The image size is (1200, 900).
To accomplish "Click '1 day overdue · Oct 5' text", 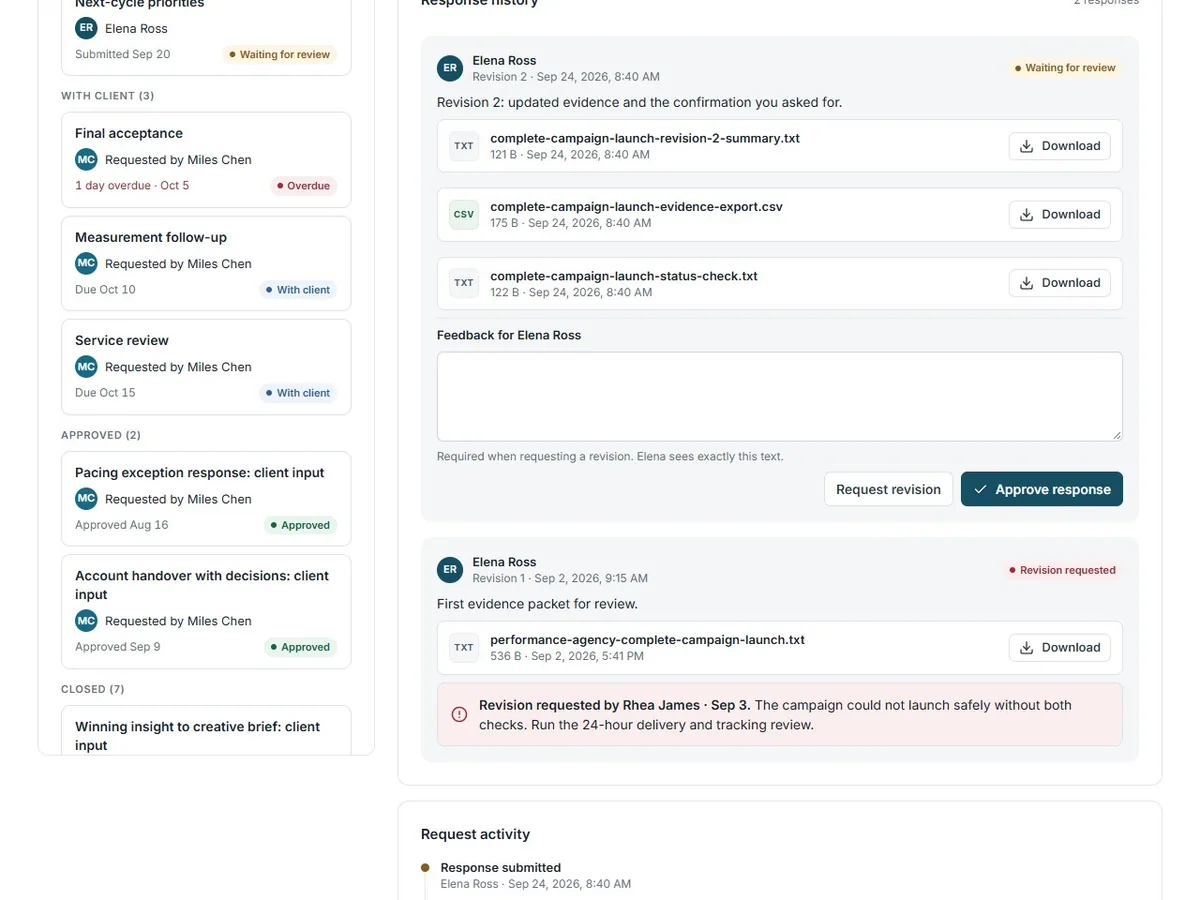I will coord(132,186).
